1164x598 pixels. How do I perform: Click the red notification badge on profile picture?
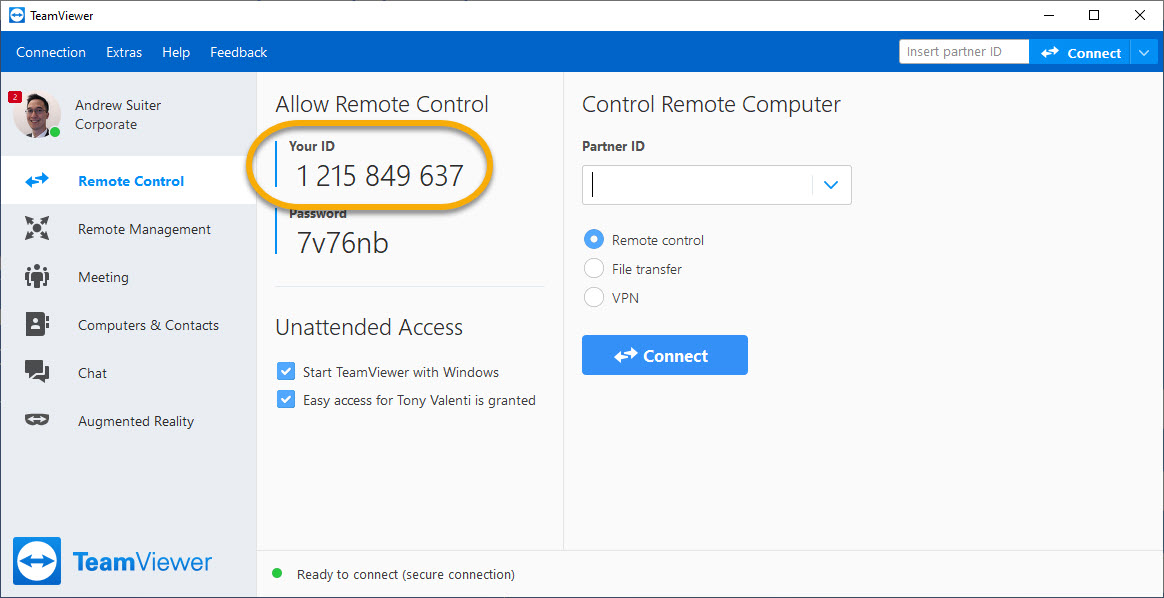(x=14, y=97)
